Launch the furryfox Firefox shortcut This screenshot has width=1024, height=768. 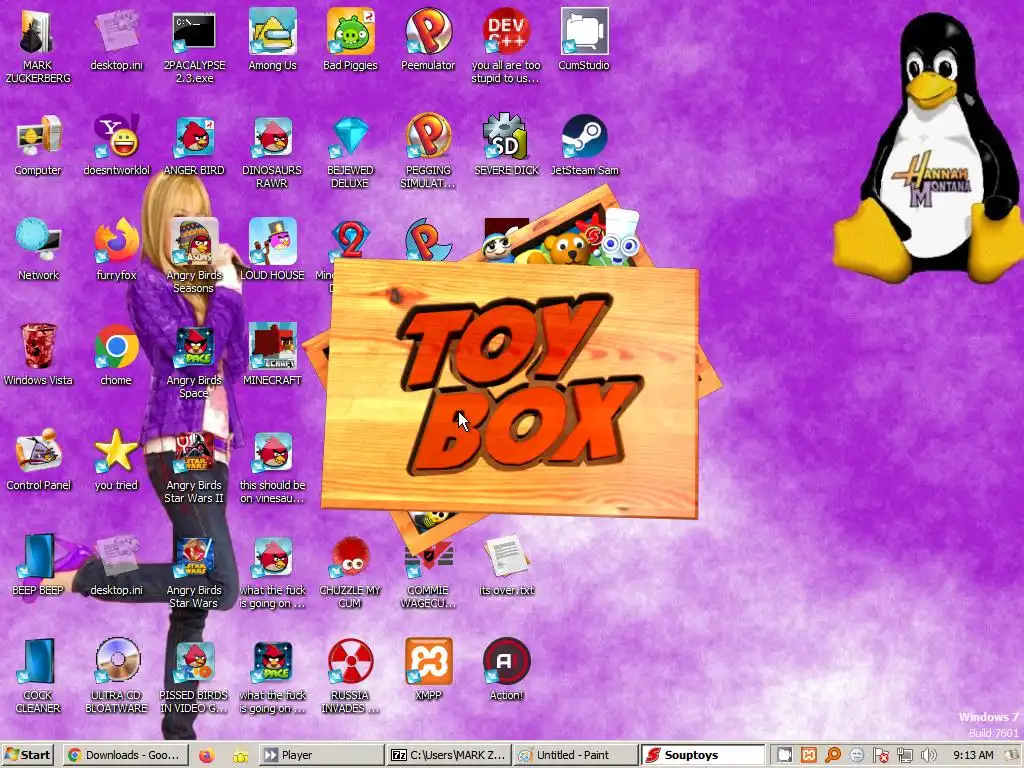coord(116,242)
